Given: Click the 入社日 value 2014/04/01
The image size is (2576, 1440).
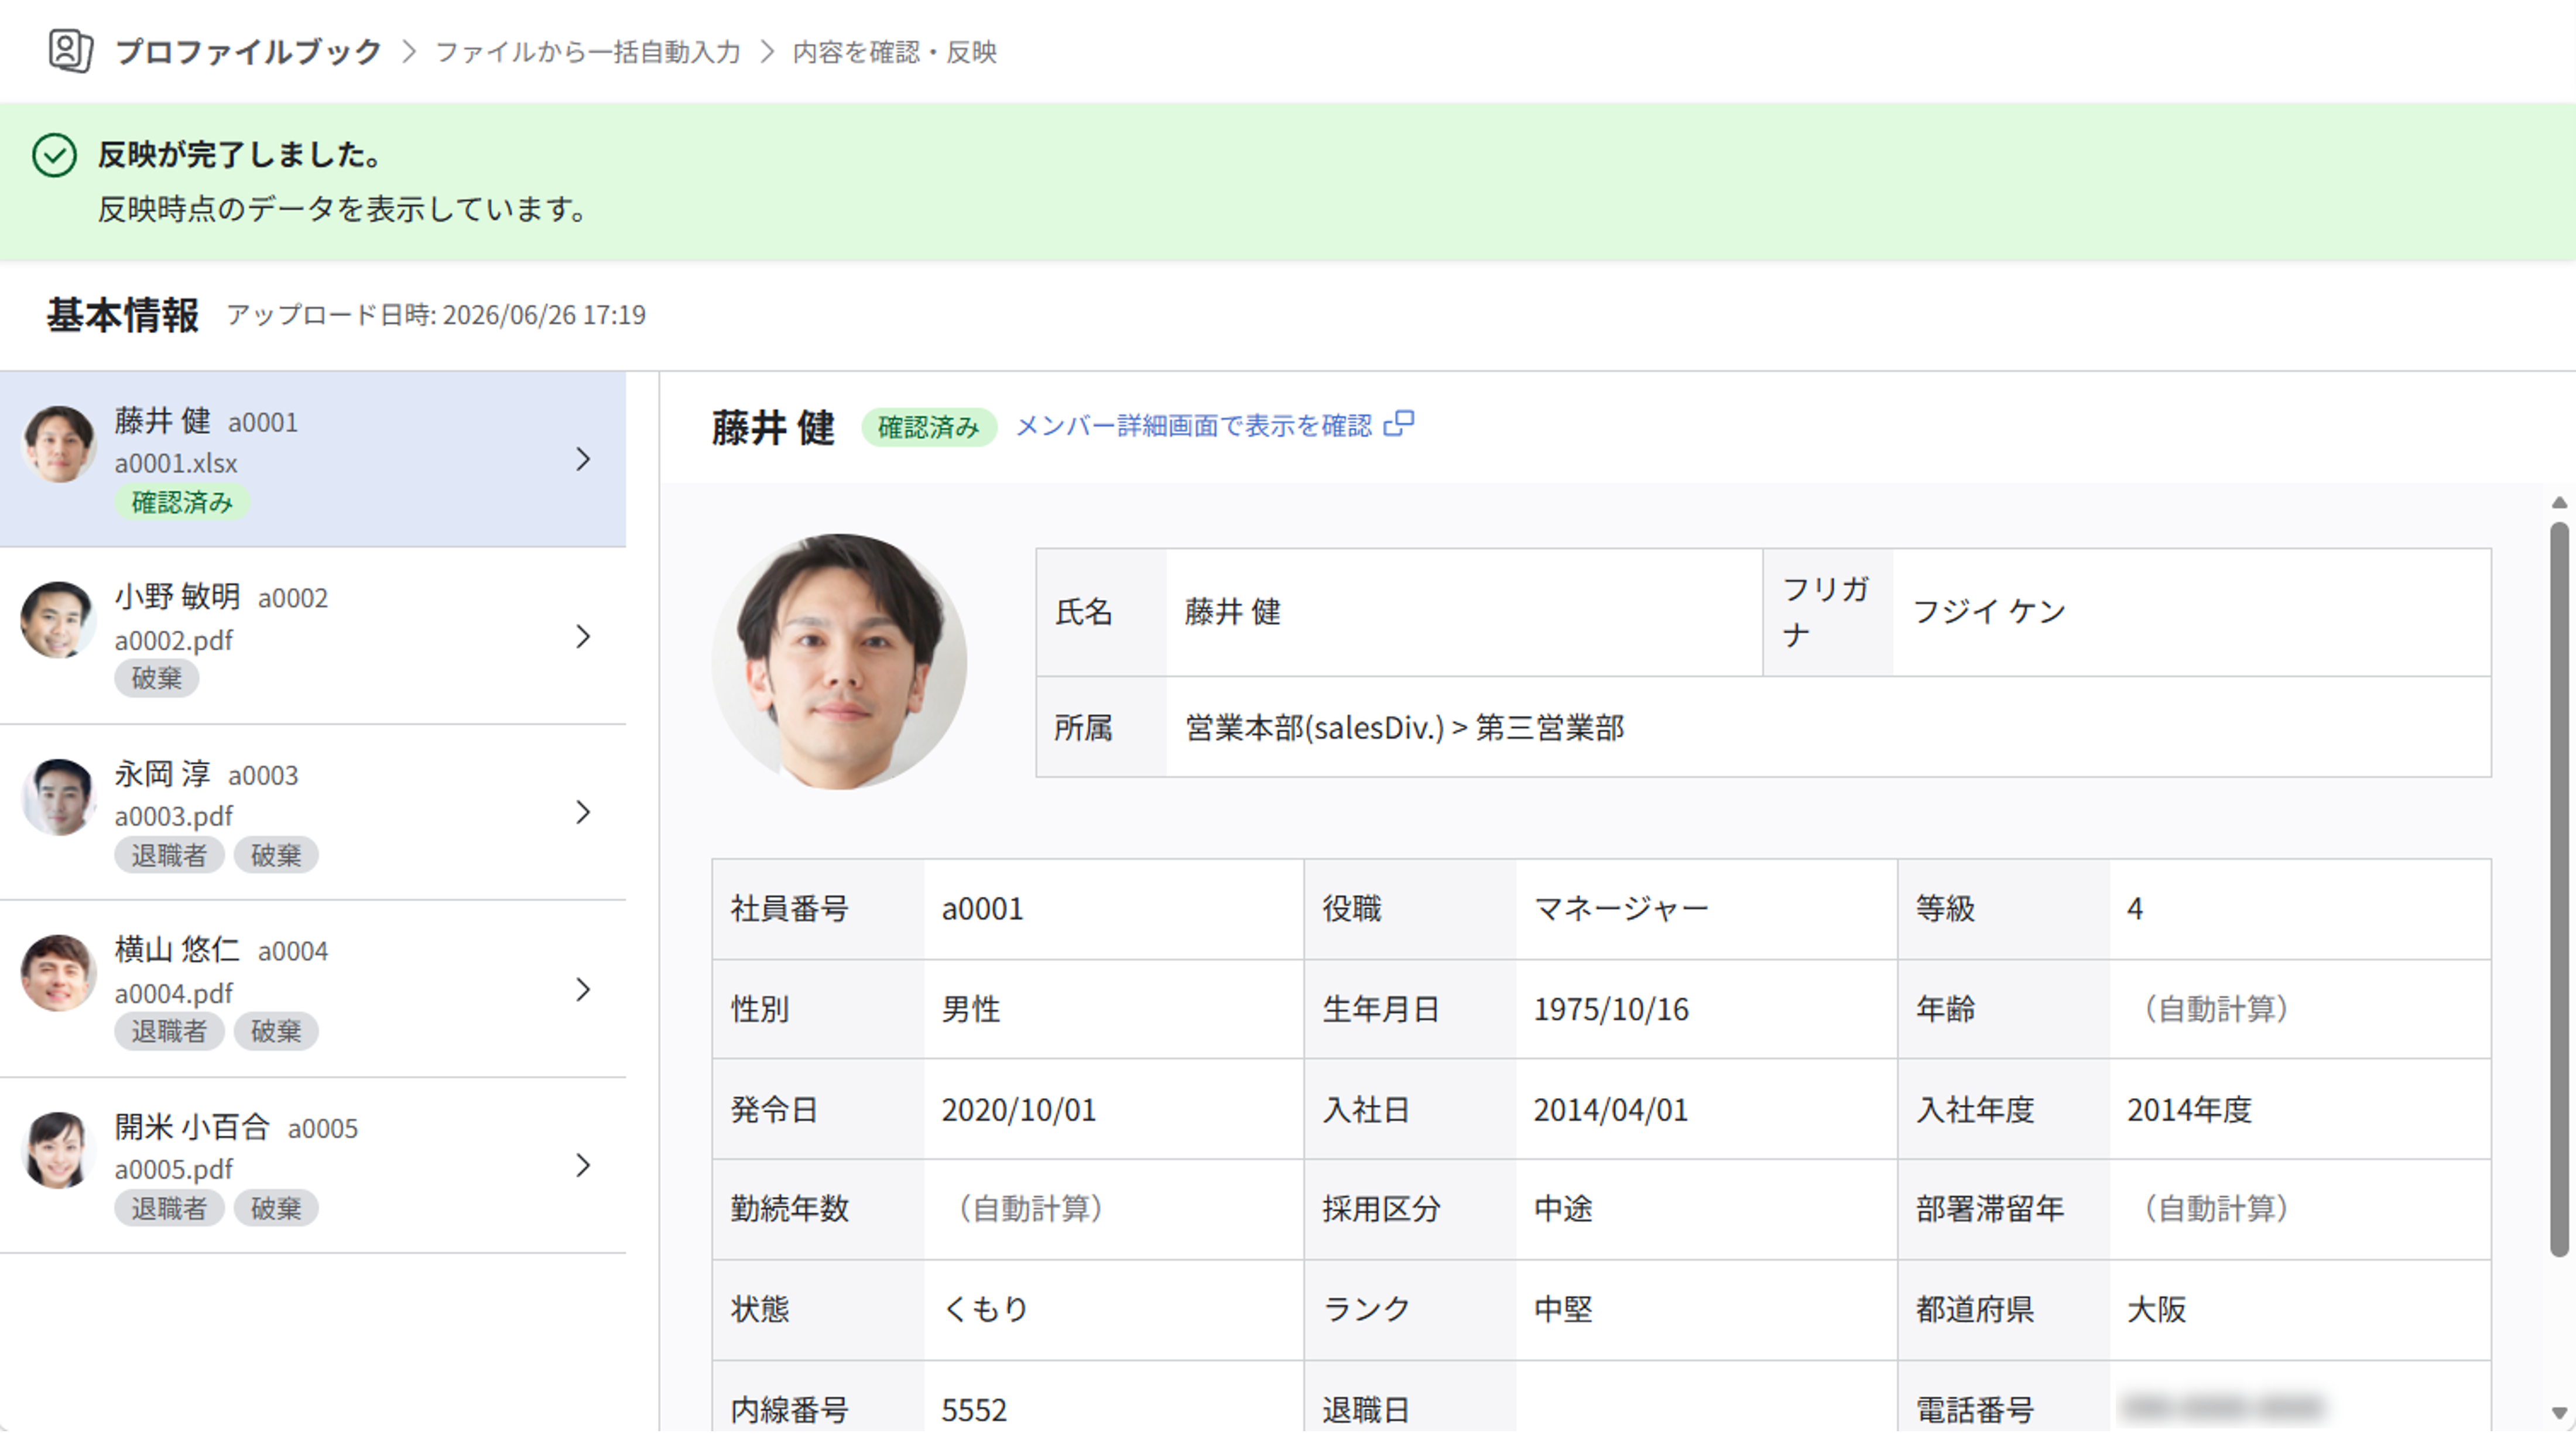Looking at the screenshot, I should click(1611, 1110).
